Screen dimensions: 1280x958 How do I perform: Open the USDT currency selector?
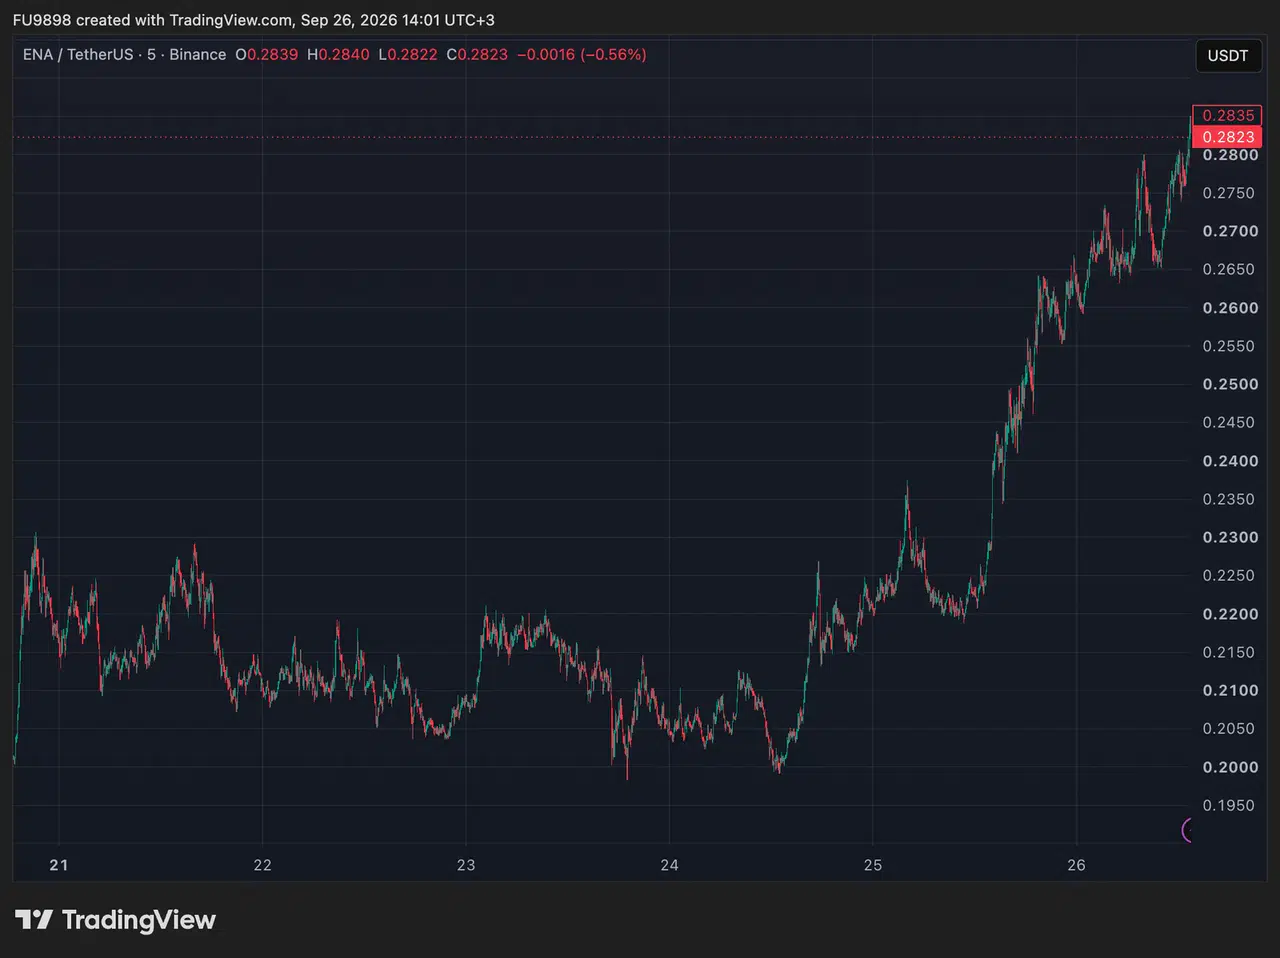coord(1228,56)
